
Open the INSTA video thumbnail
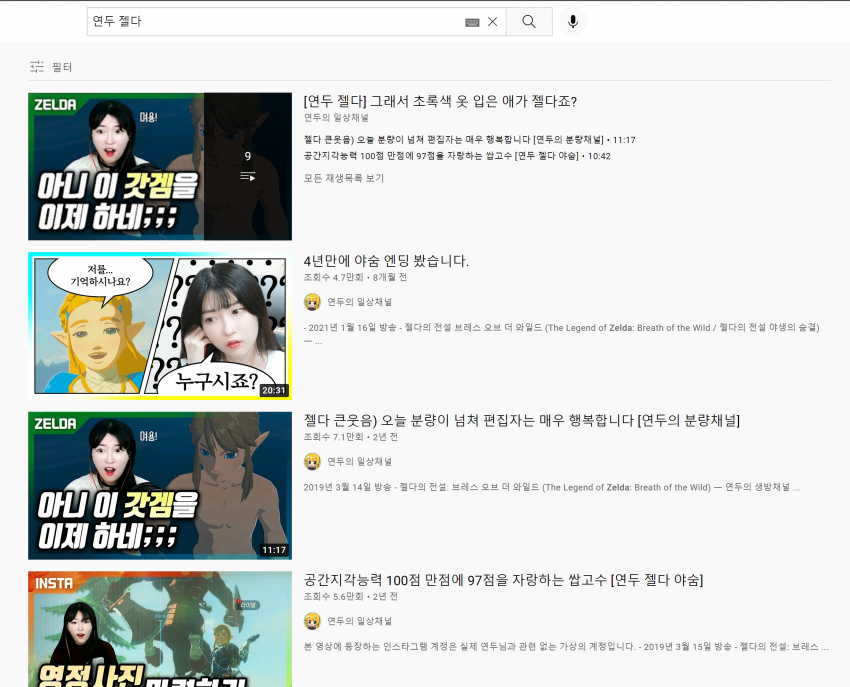pyautogui.click(x=160, y=629)
